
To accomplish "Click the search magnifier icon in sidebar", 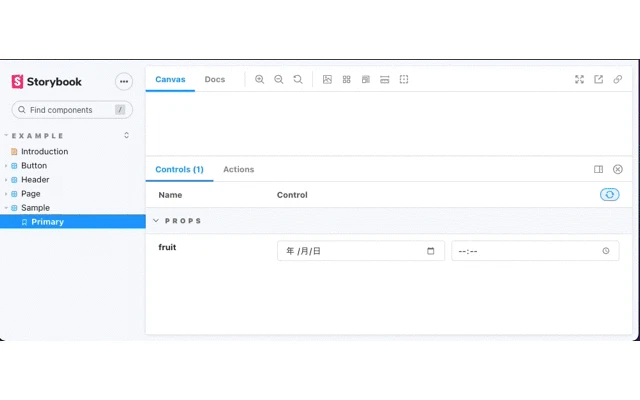I will click(x=22, y=110).
